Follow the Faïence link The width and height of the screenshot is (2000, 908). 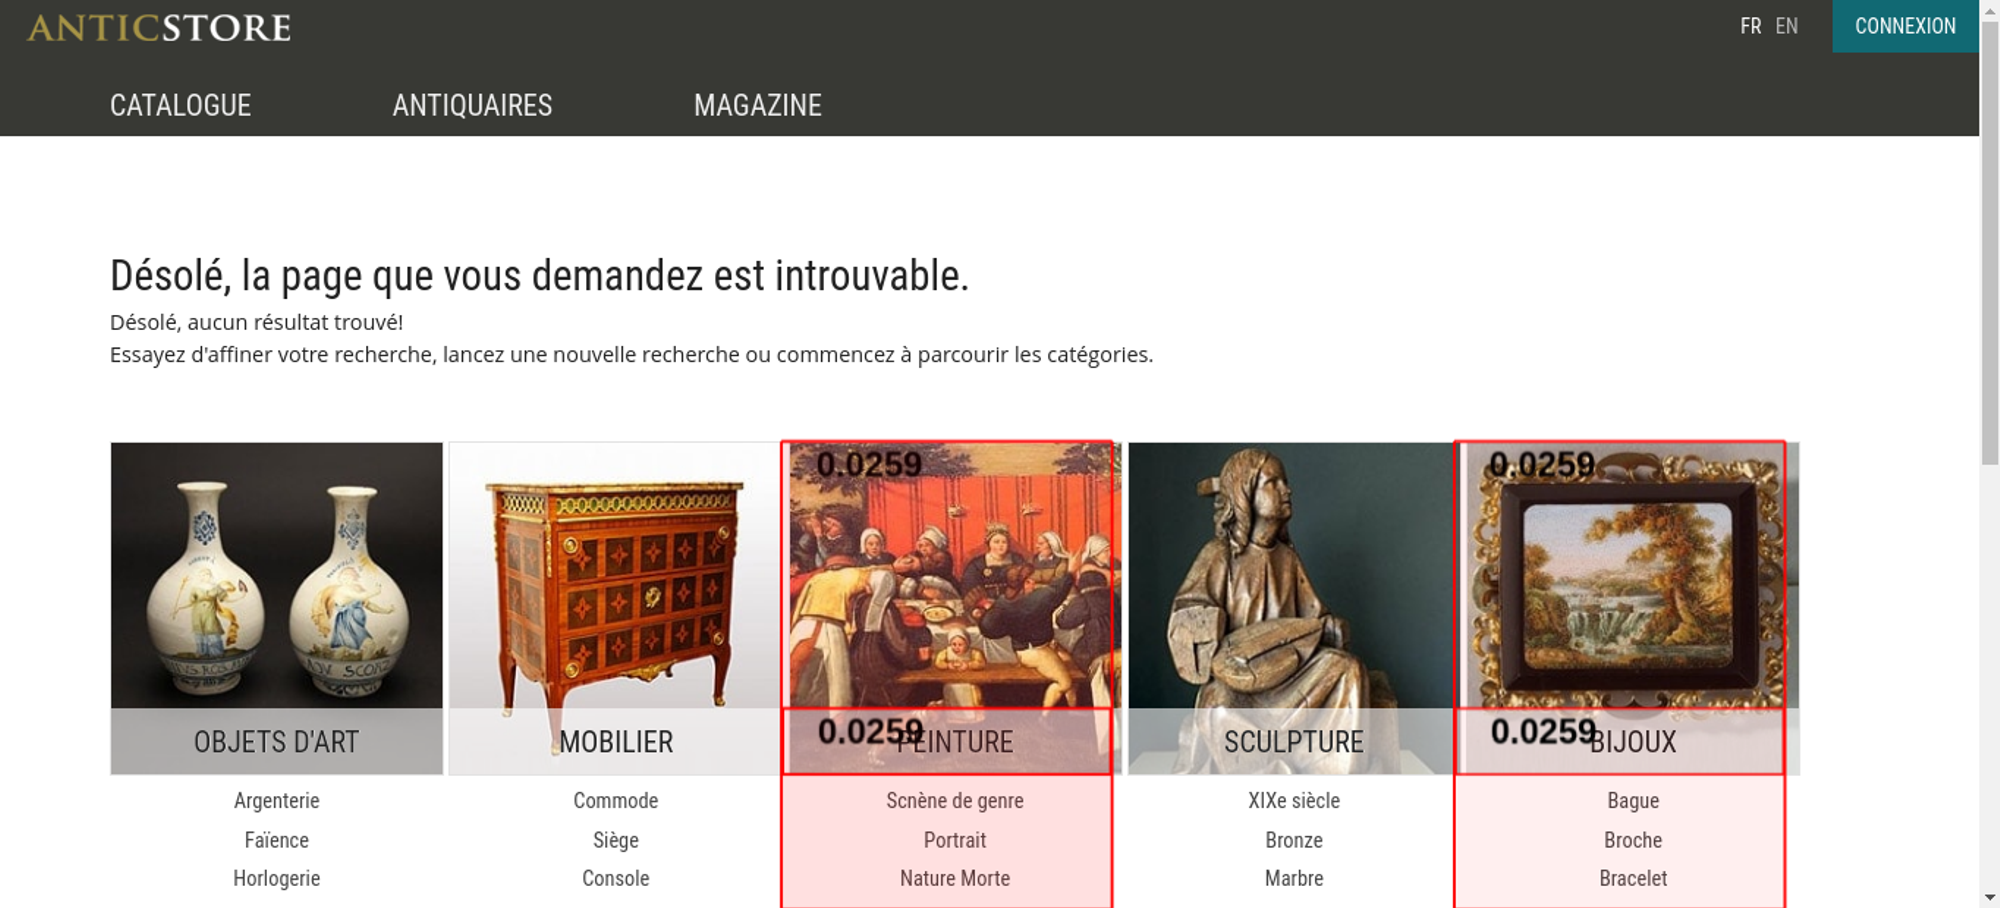click(277, 840)
